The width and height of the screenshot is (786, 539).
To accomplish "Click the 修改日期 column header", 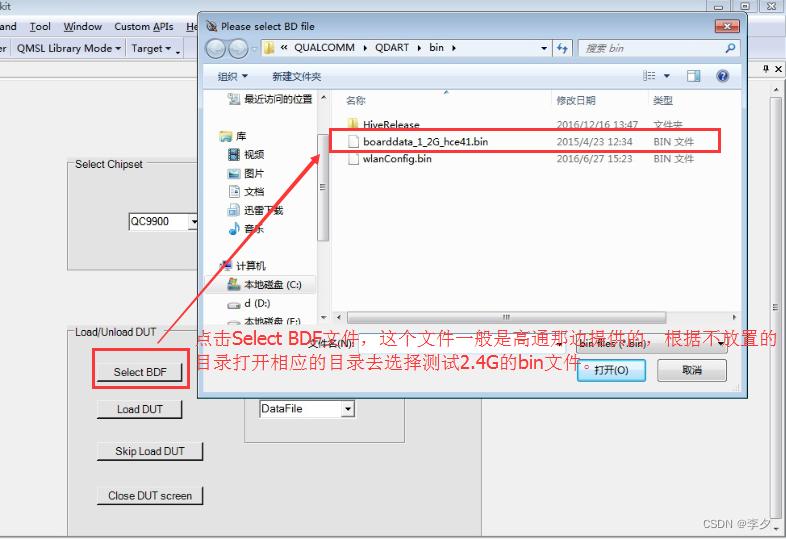I will (x=576, y=100).
